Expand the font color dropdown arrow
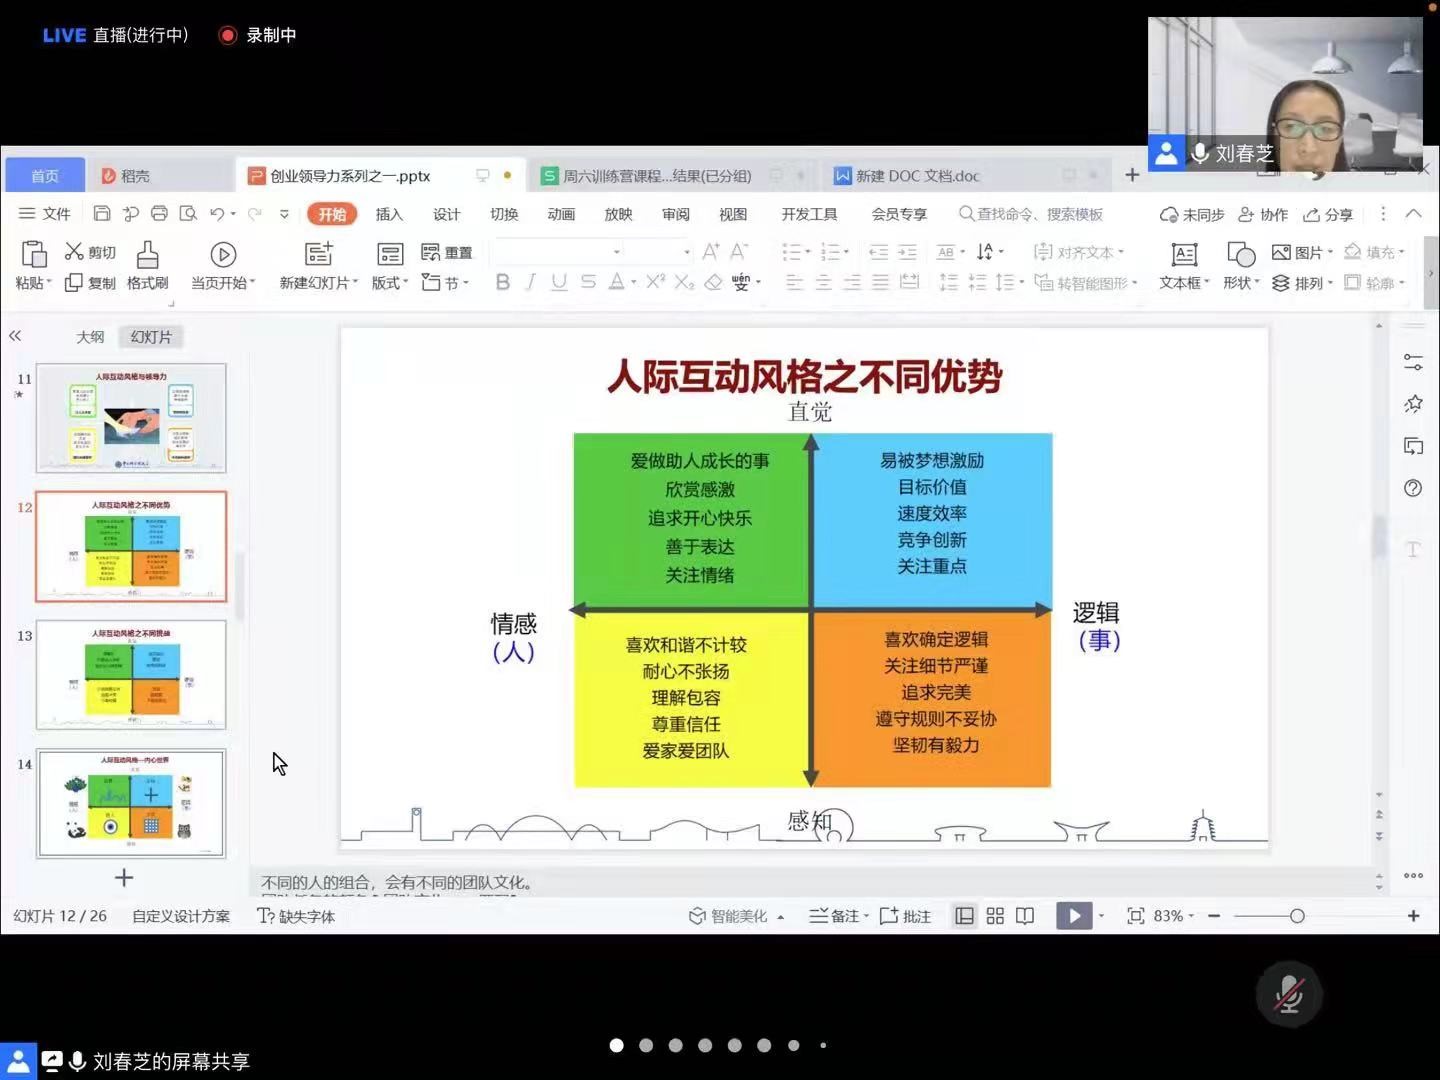1440x1080 pixels. click(633, 284)
